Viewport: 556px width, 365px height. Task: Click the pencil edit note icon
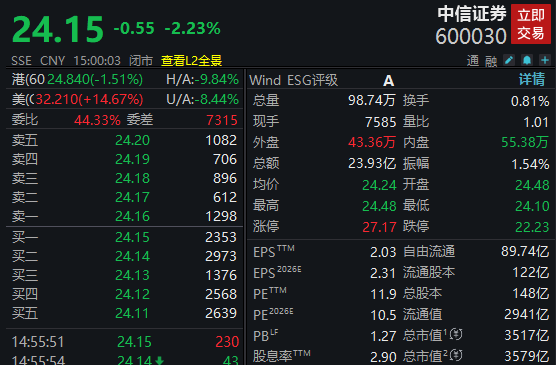click(x=509, y=60)
